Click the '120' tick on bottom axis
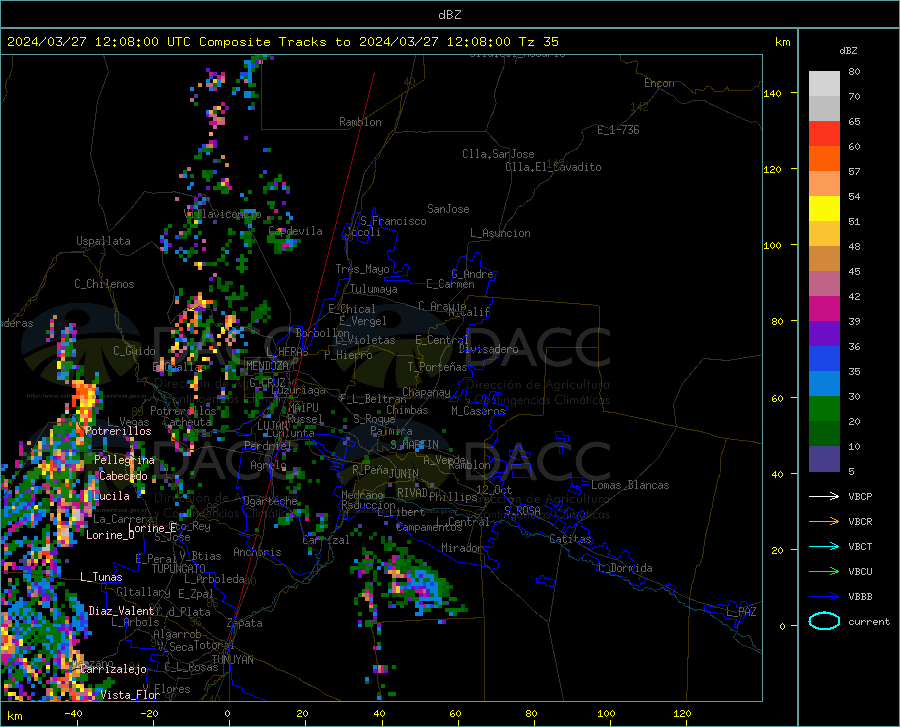Screen dimensions: 900x727 682,713
